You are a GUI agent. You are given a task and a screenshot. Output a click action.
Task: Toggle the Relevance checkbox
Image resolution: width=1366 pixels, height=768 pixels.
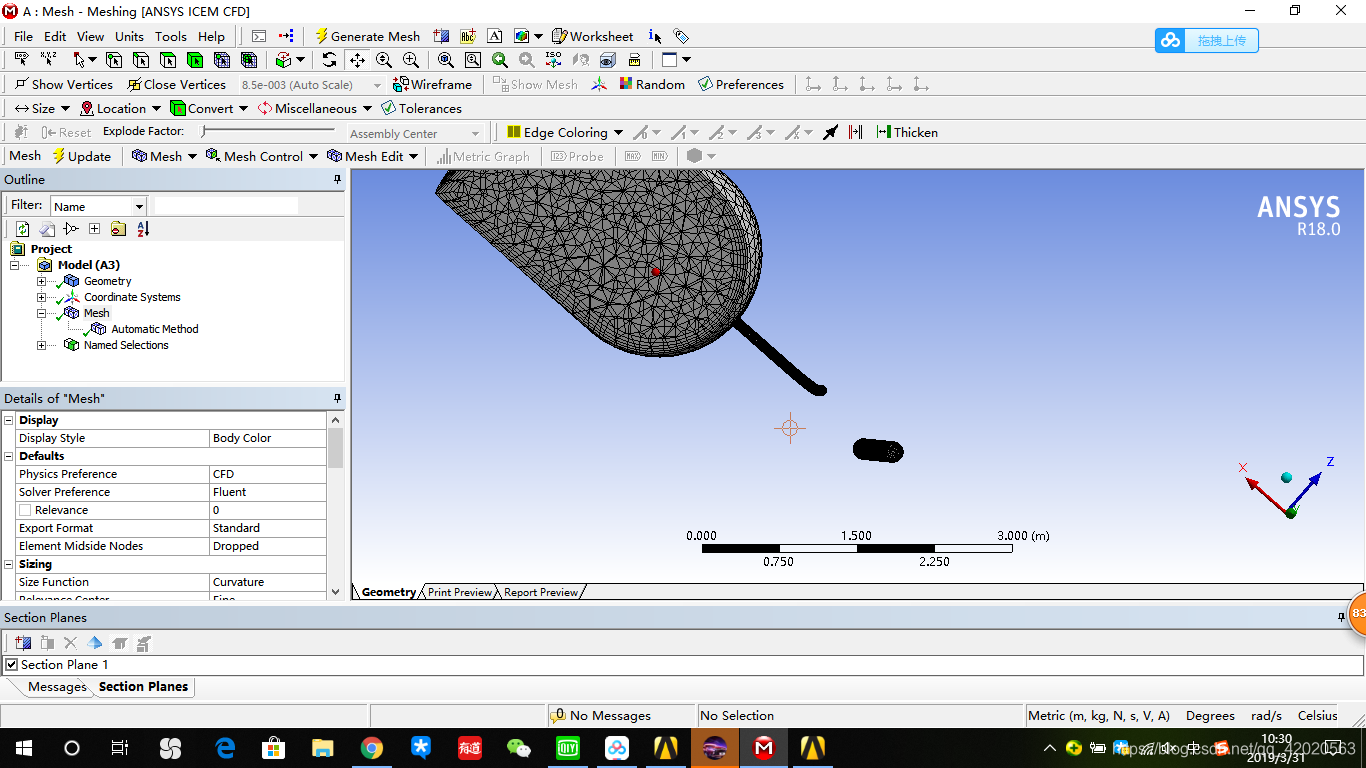pyautogui.click(x=25, y=510)
